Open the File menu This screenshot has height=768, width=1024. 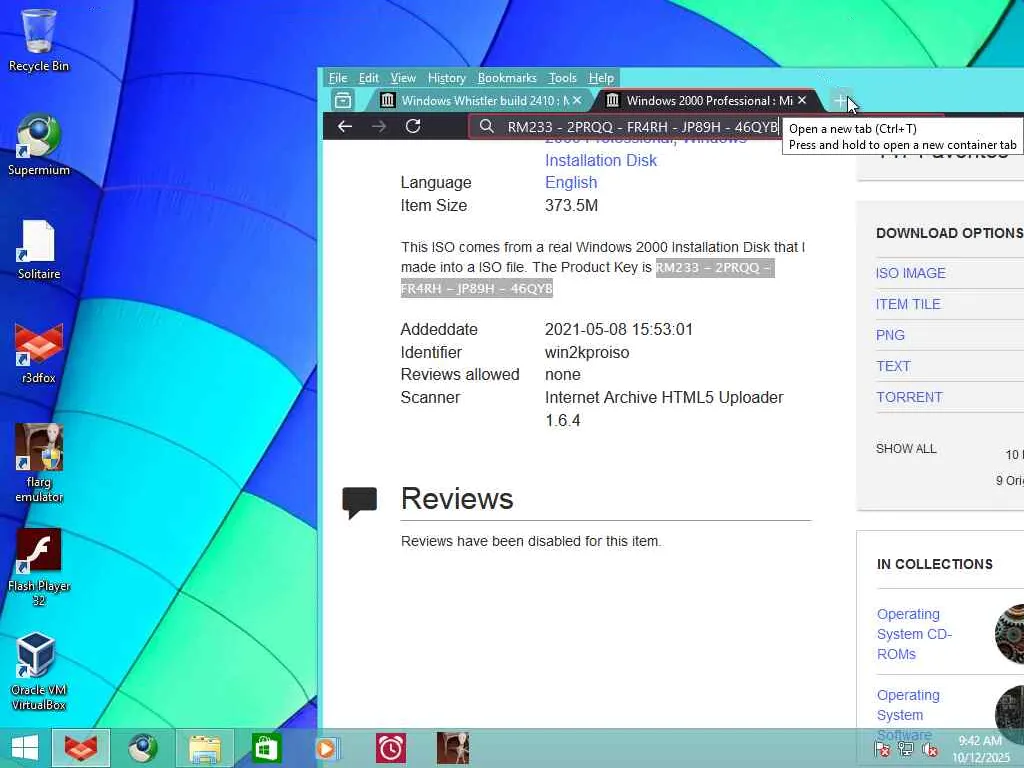tap(338, 78)
